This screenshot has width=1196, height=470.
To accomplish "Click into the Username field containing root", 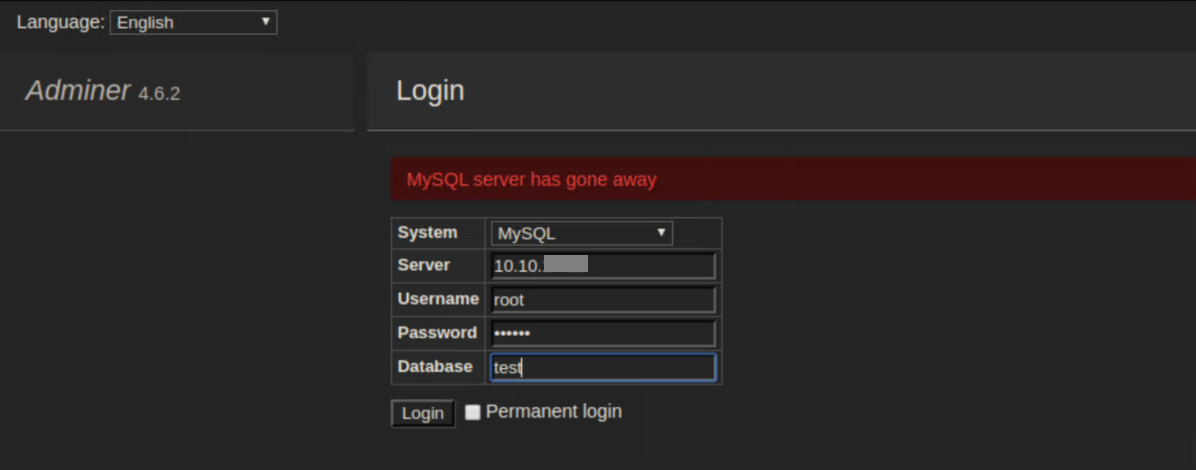I will (603, 300).
